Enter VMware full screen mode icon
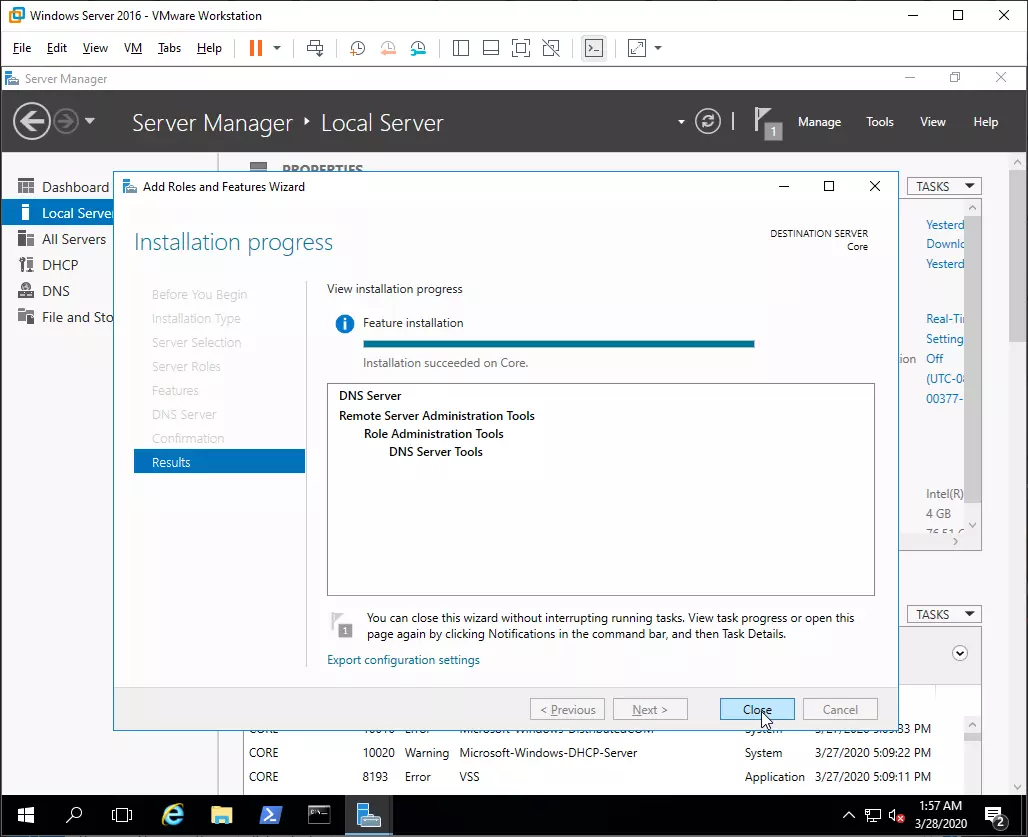The width and height of the screenshot is (1028, 837). (521, 48)
